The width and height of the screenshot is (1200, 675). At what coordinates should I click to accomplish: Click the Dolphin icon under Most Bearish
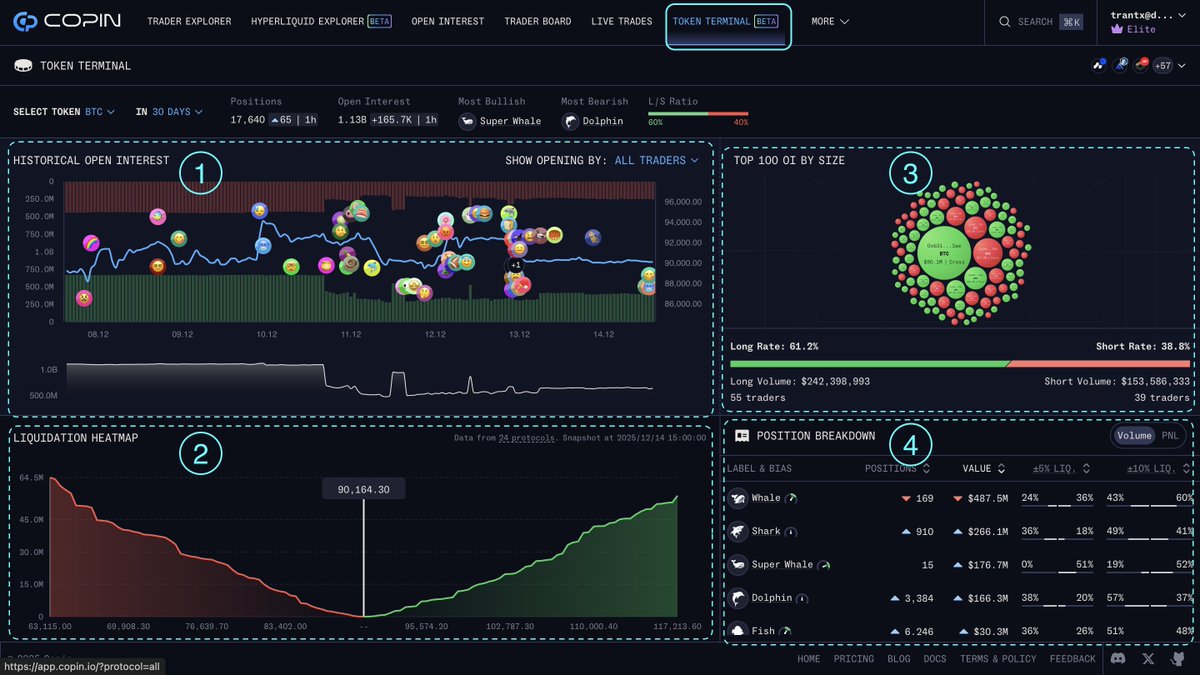570,121
